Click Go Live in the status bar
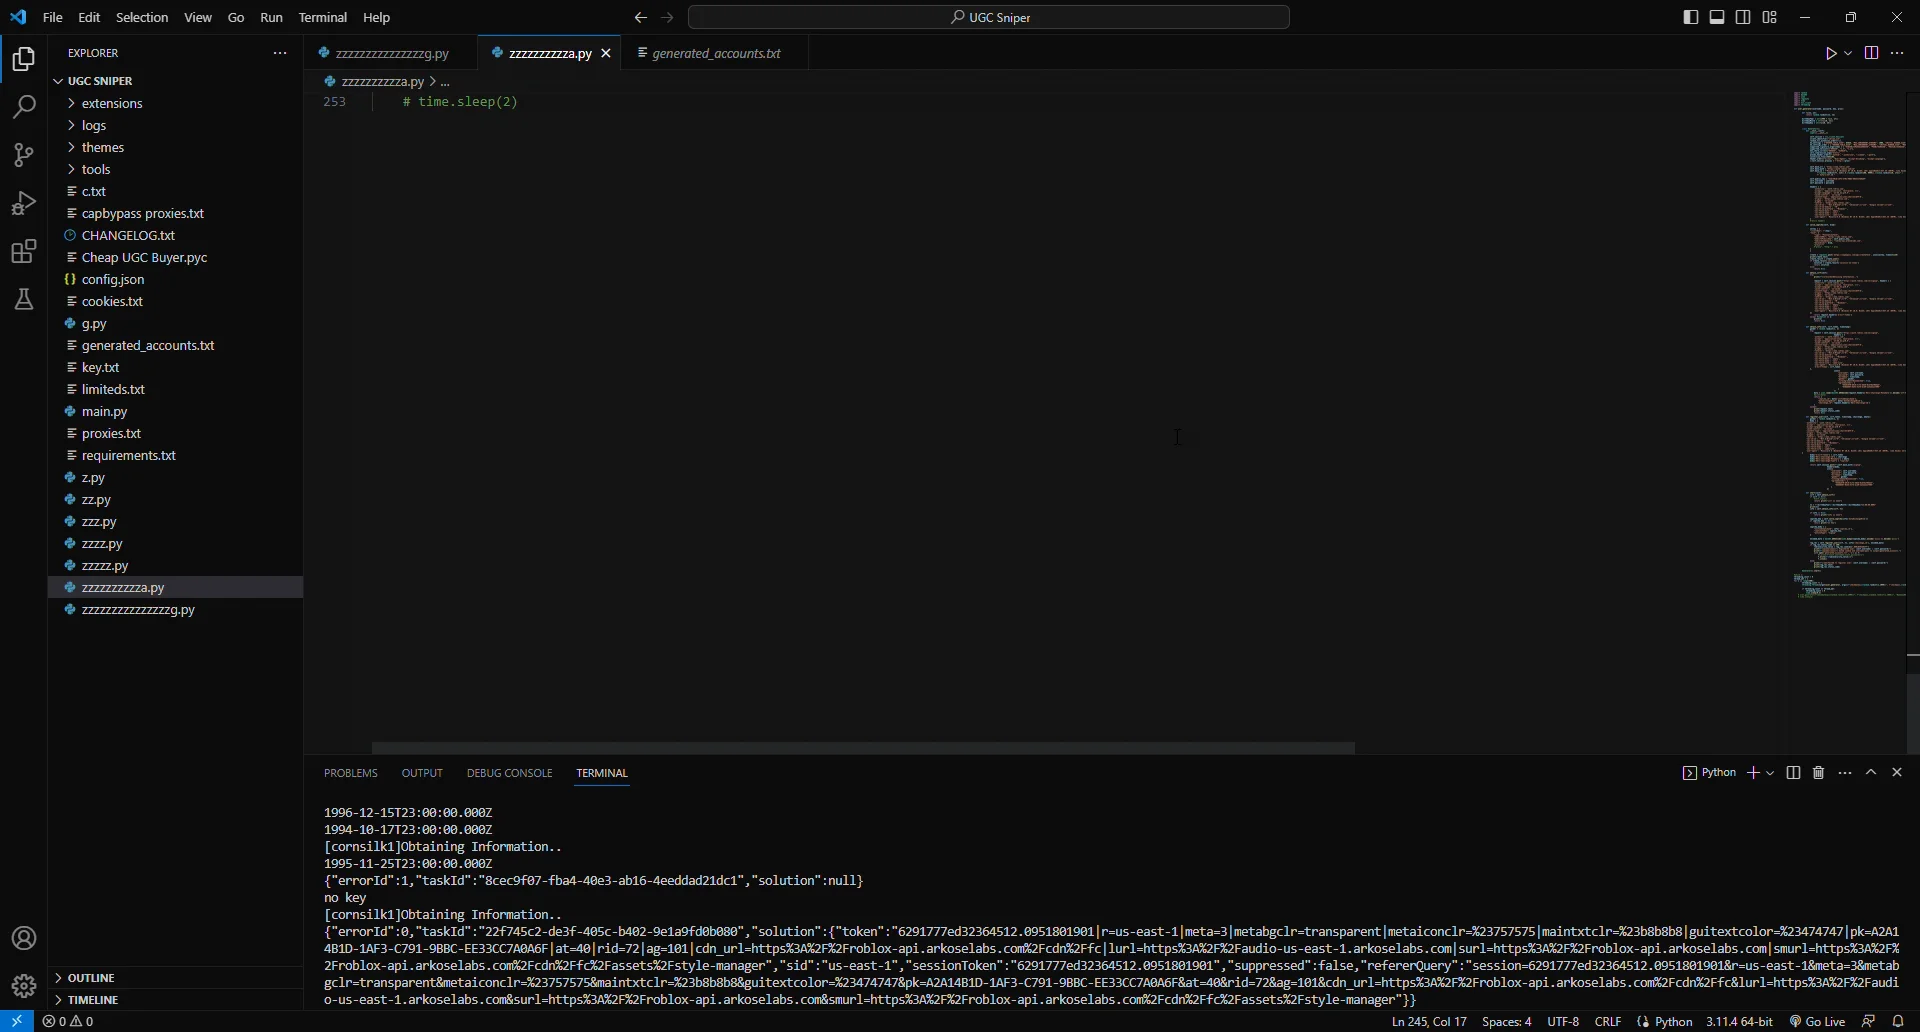 [x=1825, y=1021]
